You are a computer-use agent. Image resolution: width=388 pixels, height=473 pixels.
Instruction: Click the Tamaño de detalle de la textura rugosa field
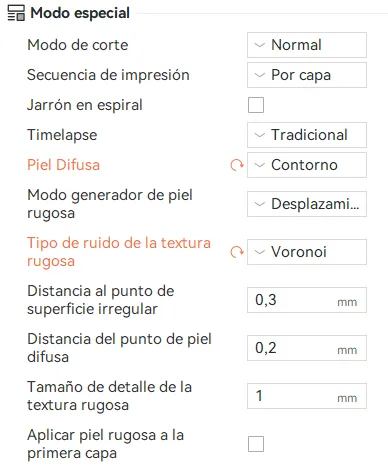(307, 396)
